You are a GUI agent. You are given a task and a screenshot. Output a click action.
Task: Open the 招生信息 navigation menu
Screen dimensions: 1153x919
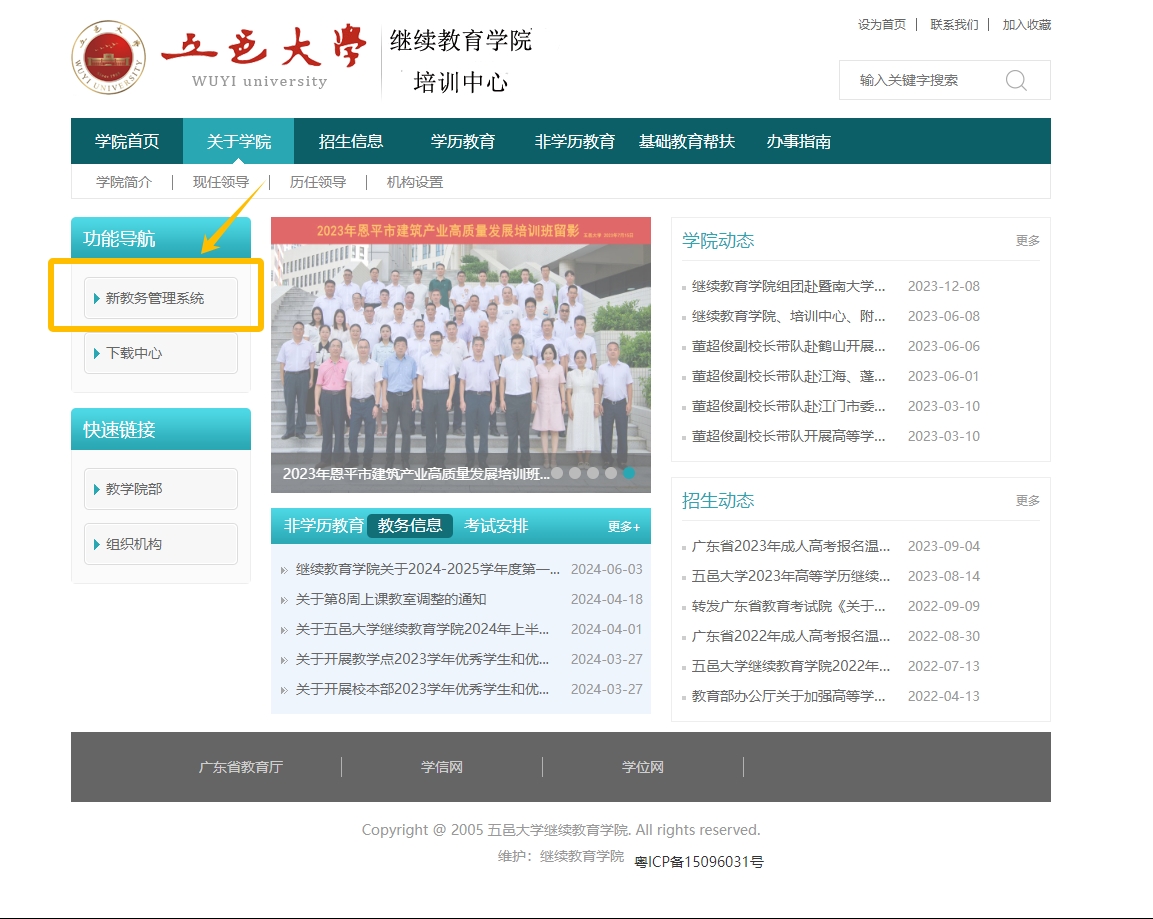click(x=351, y=141)
